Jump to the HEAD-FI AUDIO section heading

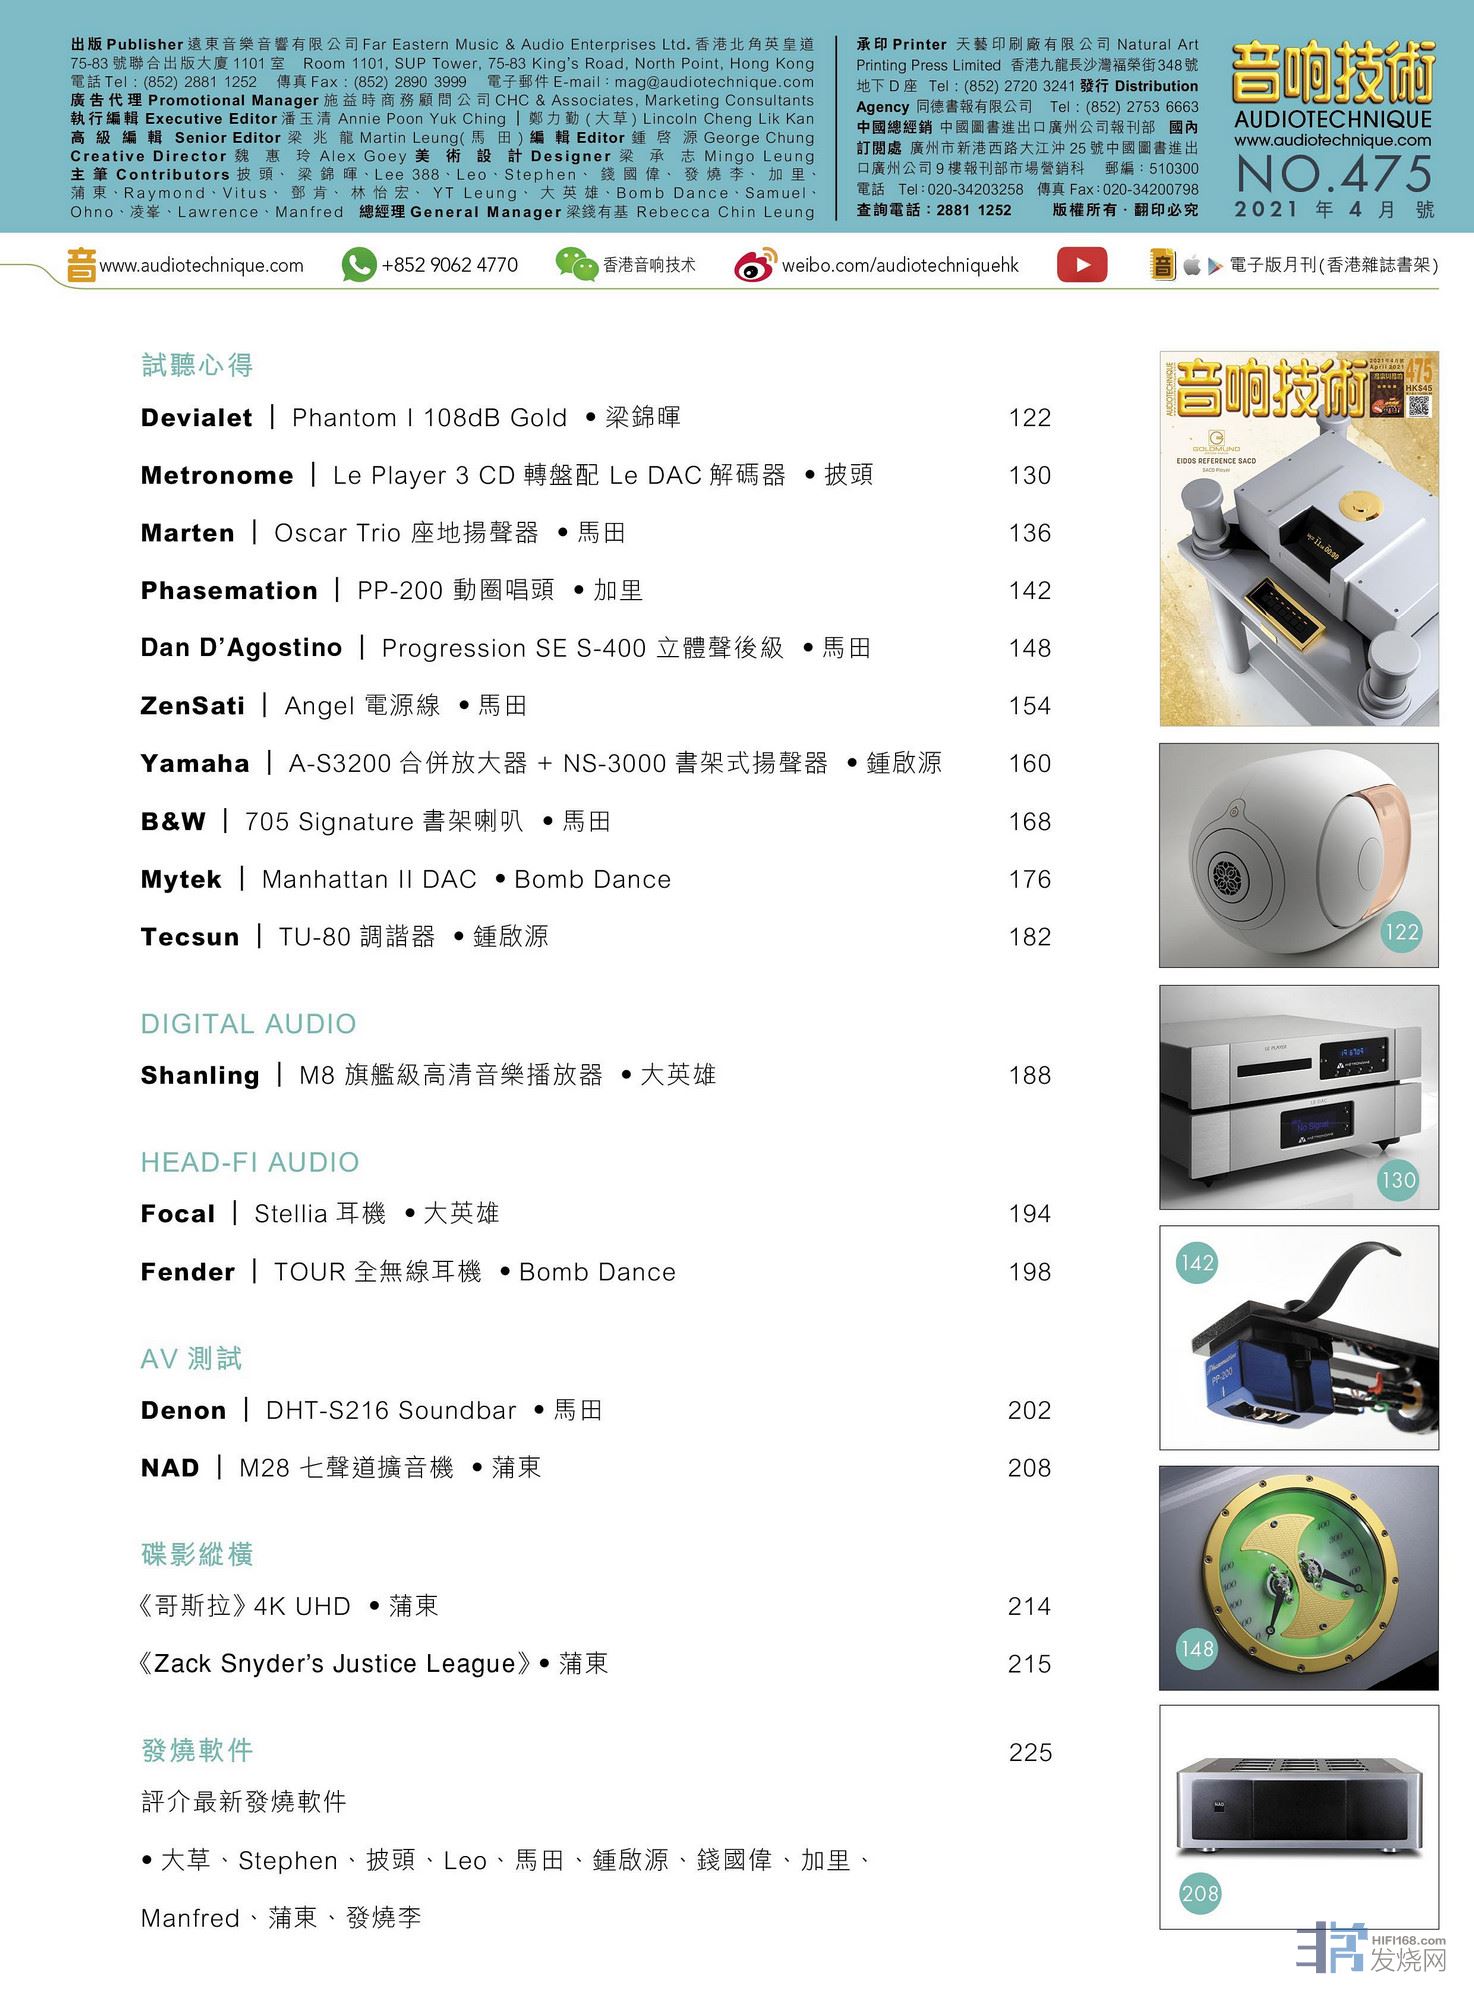[x=249, y=1162]
